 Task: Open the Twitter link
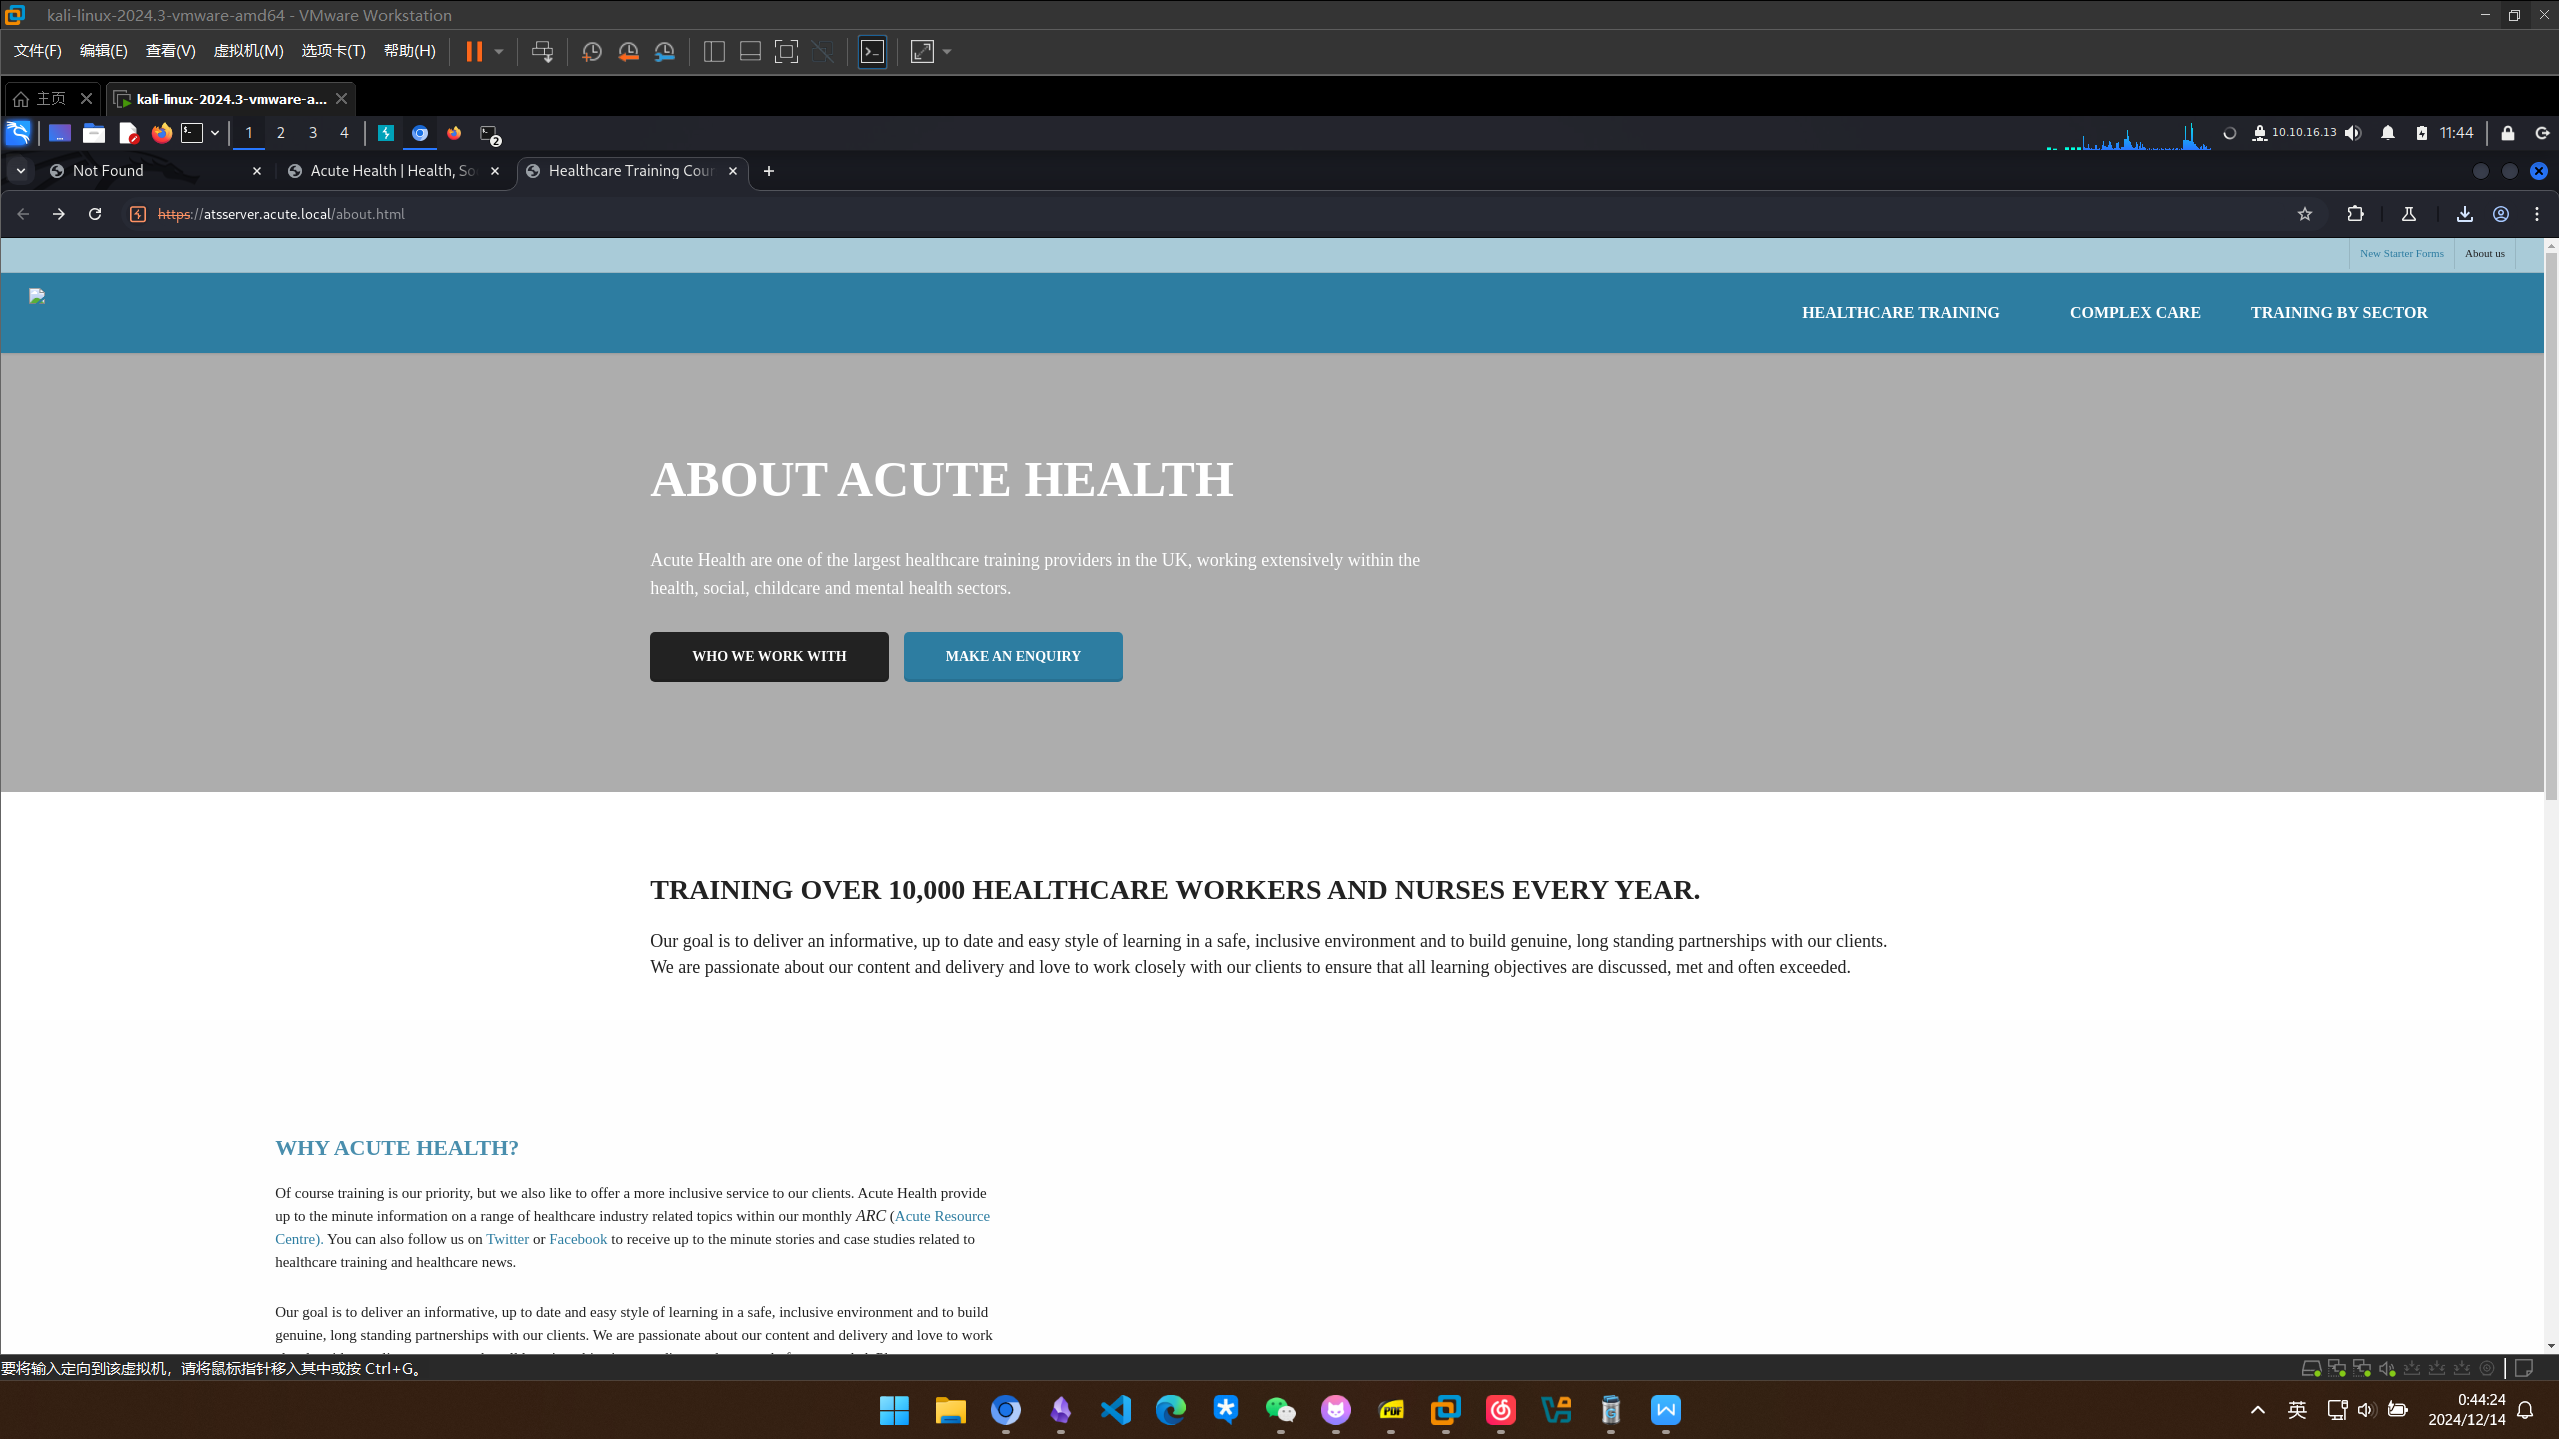click(507, 1239)
